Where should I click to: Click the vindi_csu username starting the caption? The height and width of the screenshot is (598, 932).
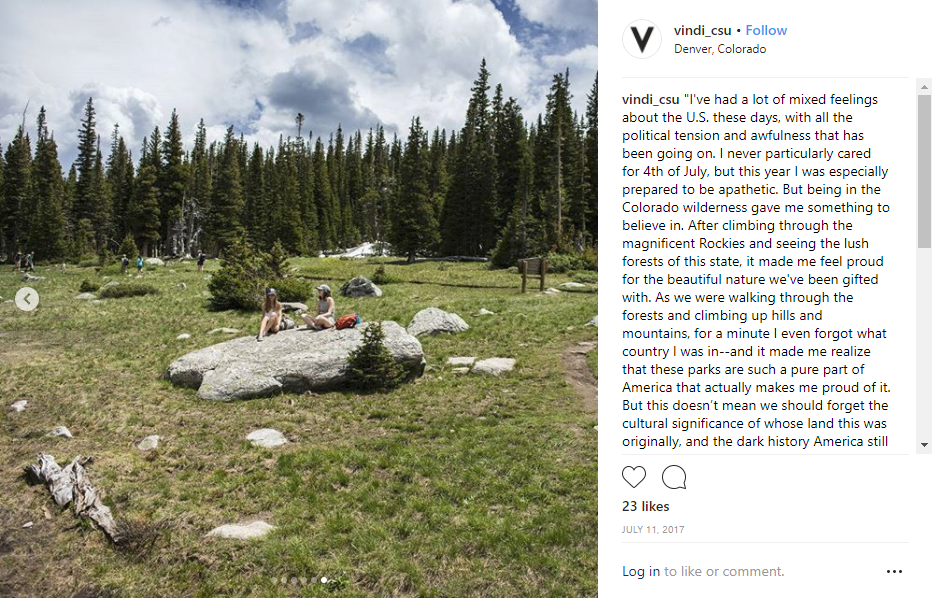(x=651, y=99)
